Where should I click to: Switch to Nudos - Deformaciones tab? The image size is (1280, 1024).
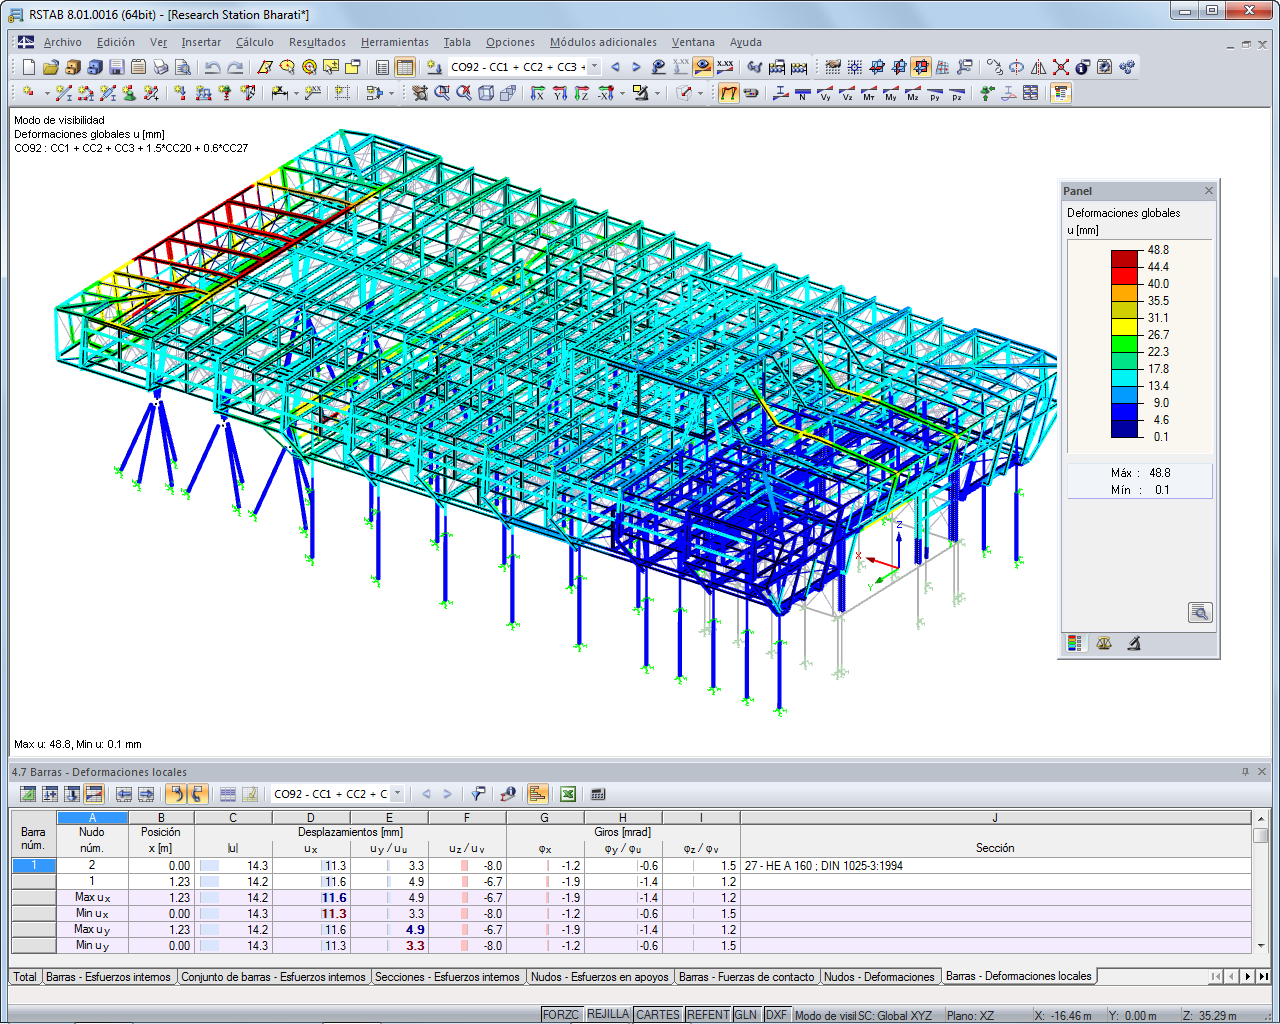879,977
